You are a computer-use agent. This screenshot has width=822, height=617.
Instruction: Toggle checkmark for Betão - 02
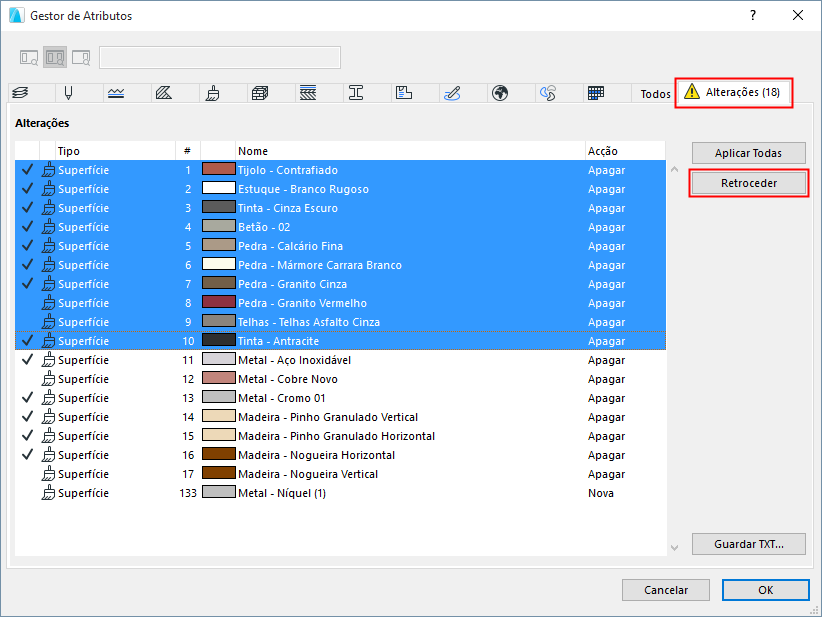pyautogui.click(x=27, y=226)
